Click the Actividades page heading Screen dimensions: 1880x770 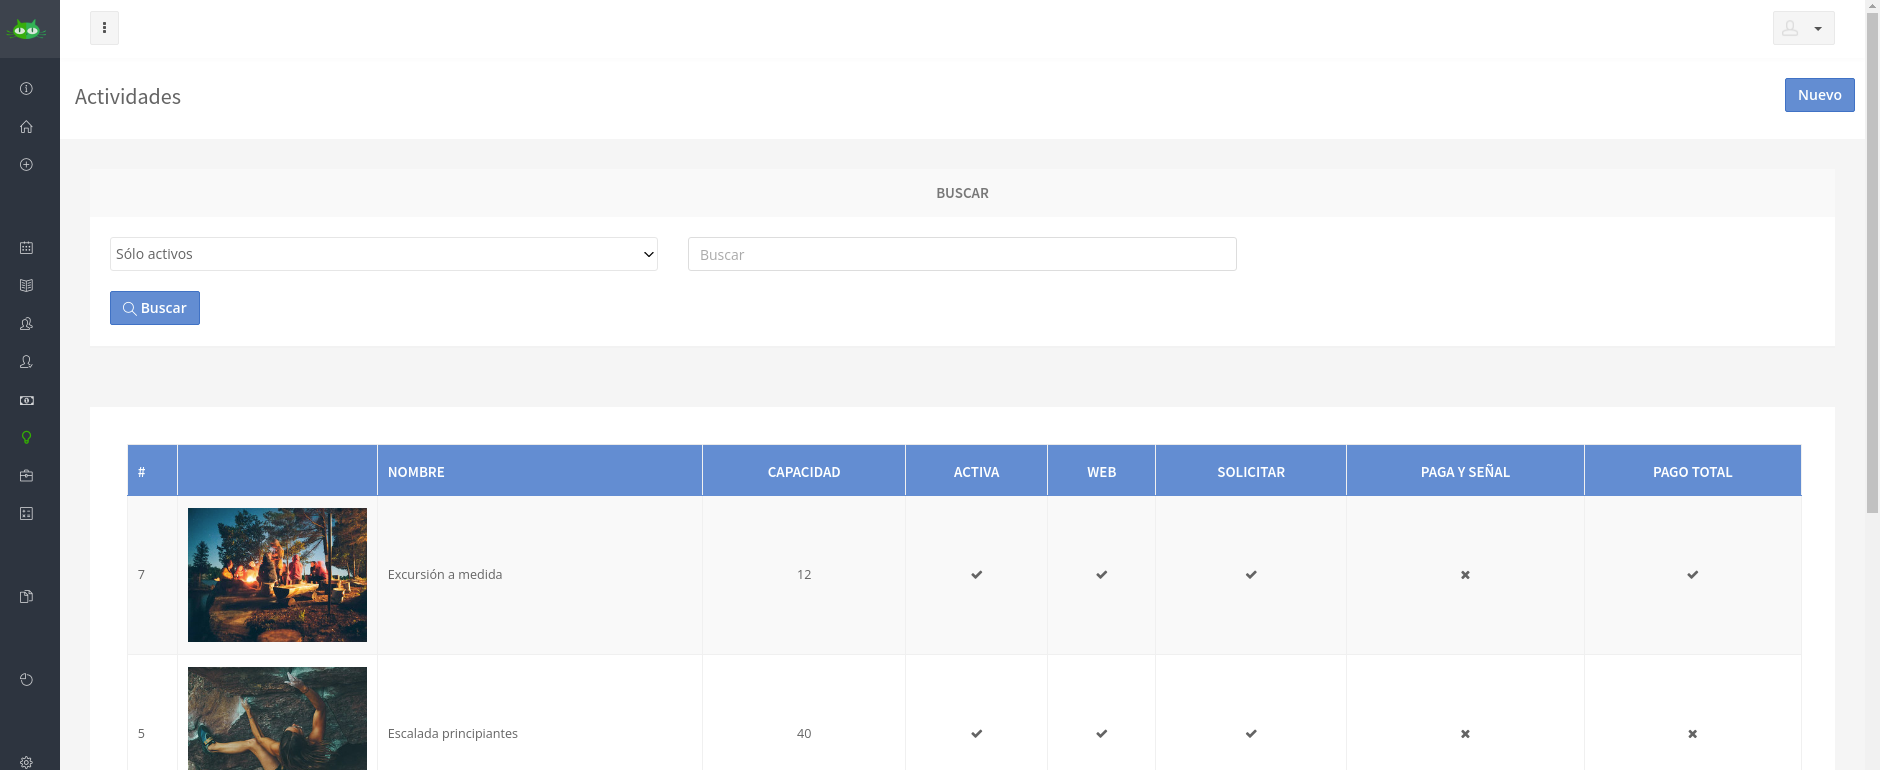128,97
